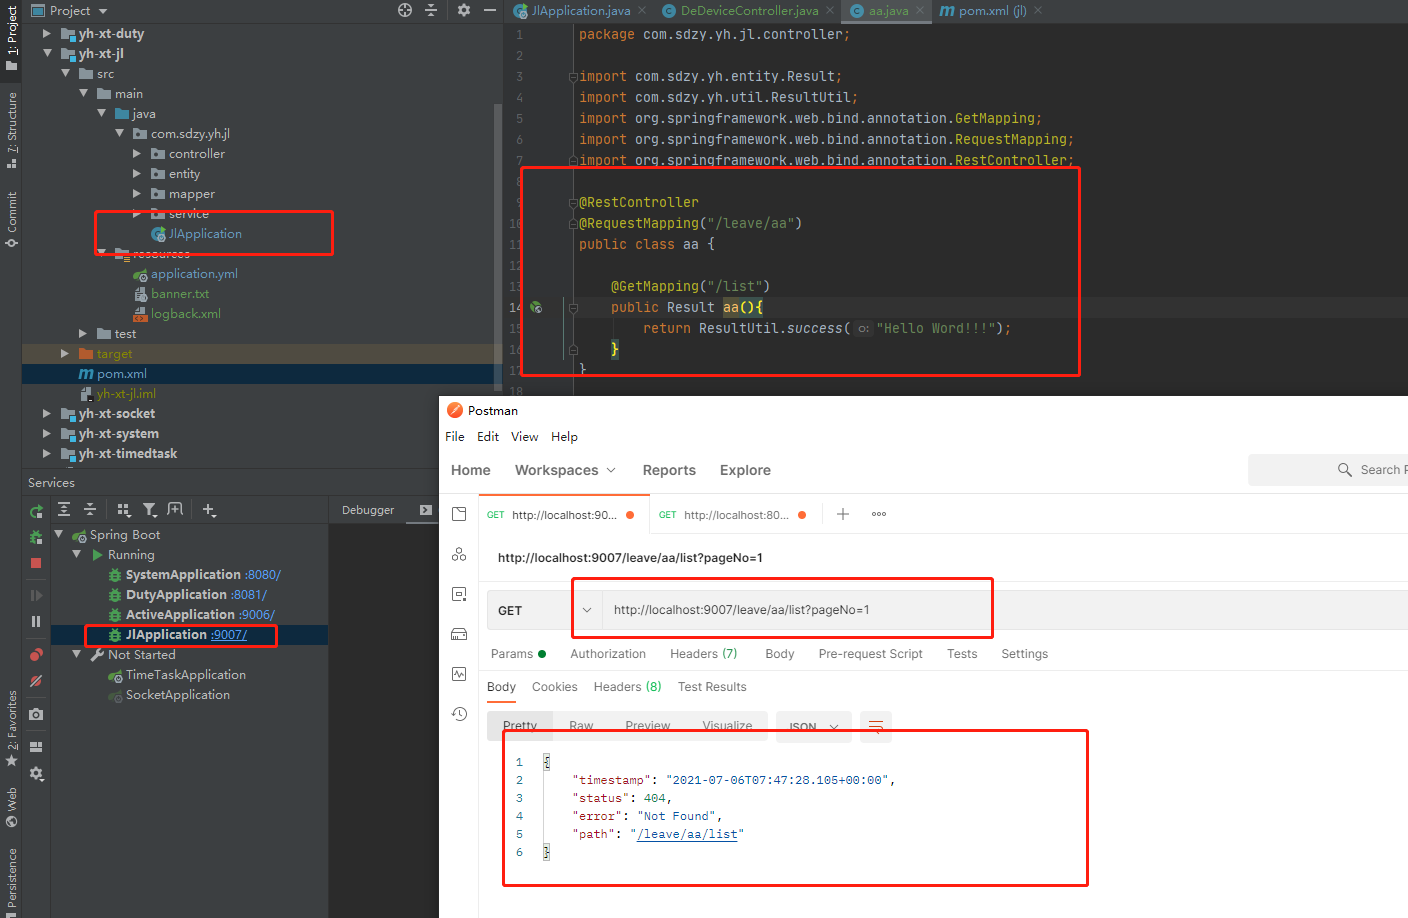
Task: Click the :9007/ link of JlApplication
Action: 229,635
